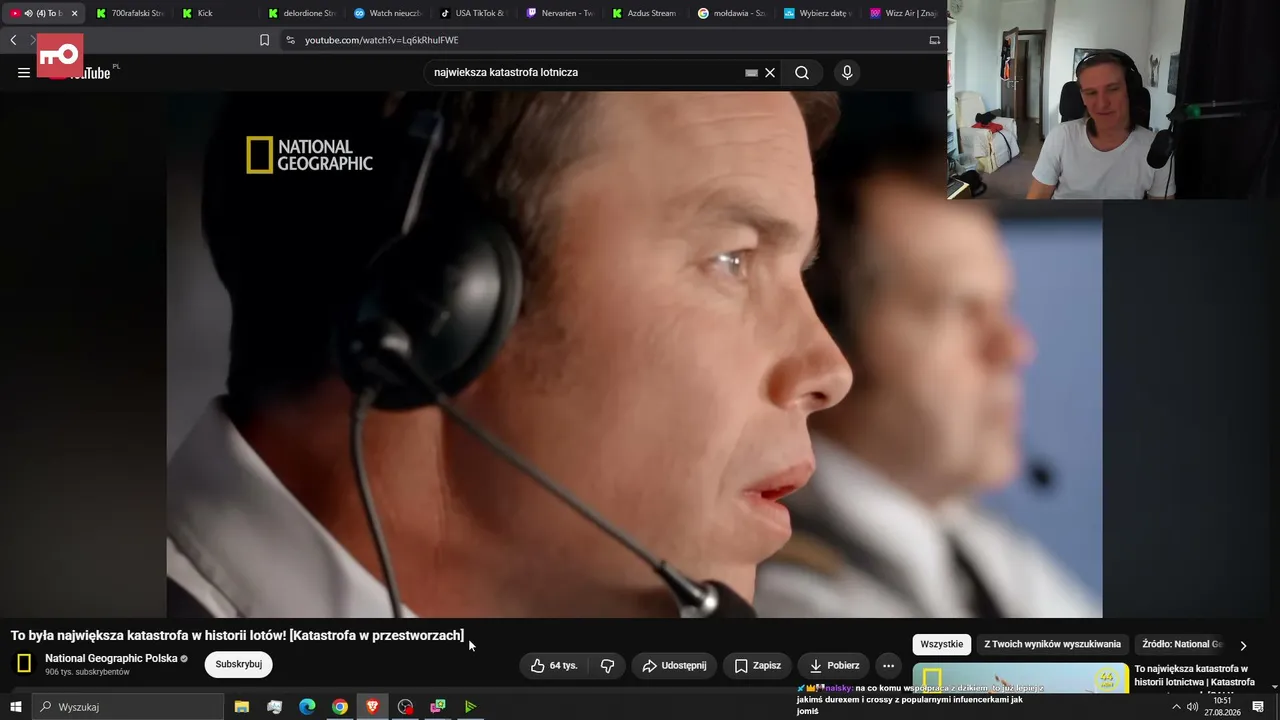
Task: Click the Windows taskbar search box 'Wyszukaj'
Action: 128,707
